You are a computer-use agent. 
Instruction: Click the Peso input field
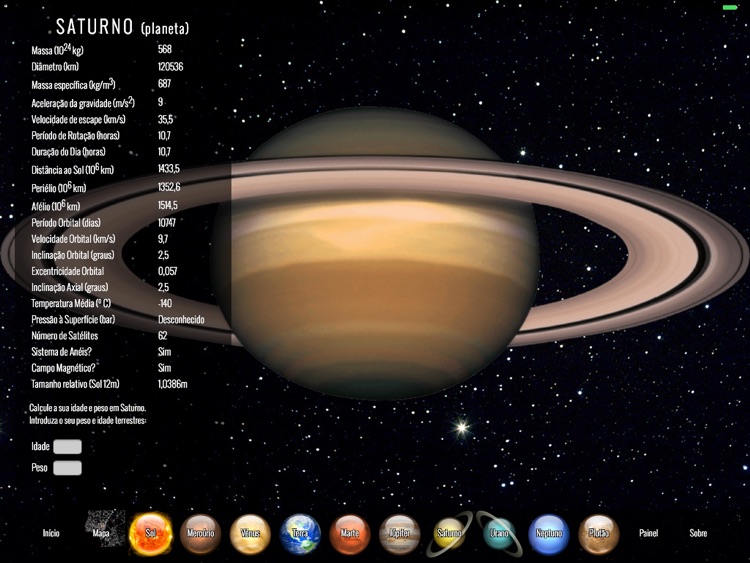67,468
